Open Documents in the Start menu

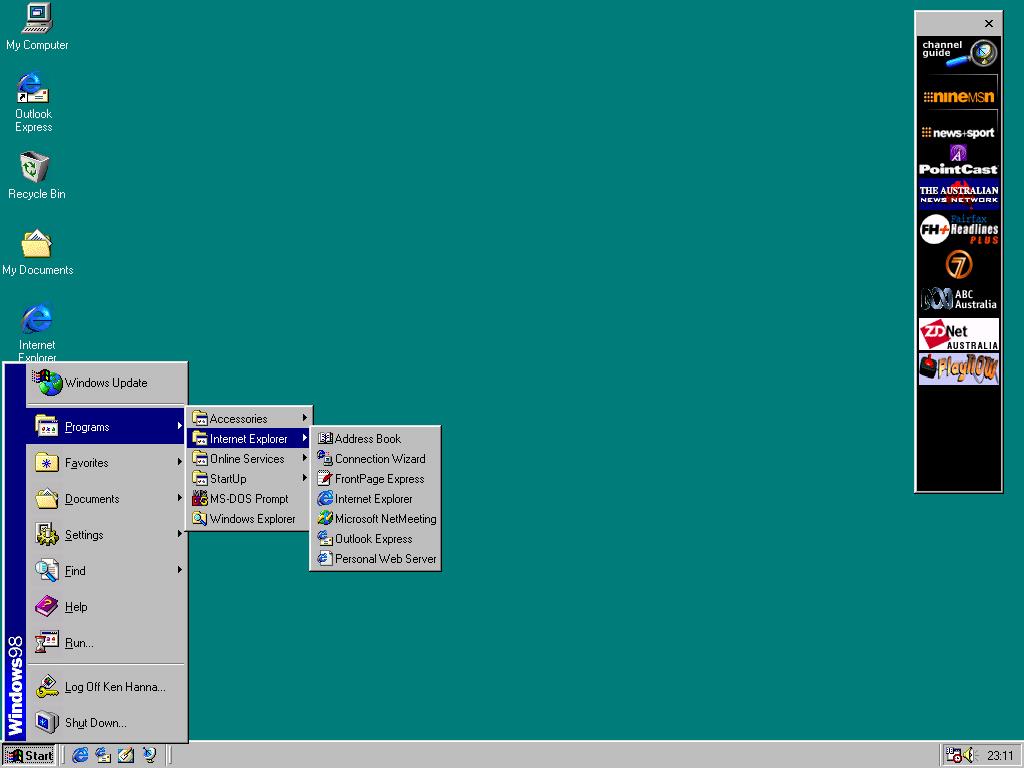click(105, 498)
